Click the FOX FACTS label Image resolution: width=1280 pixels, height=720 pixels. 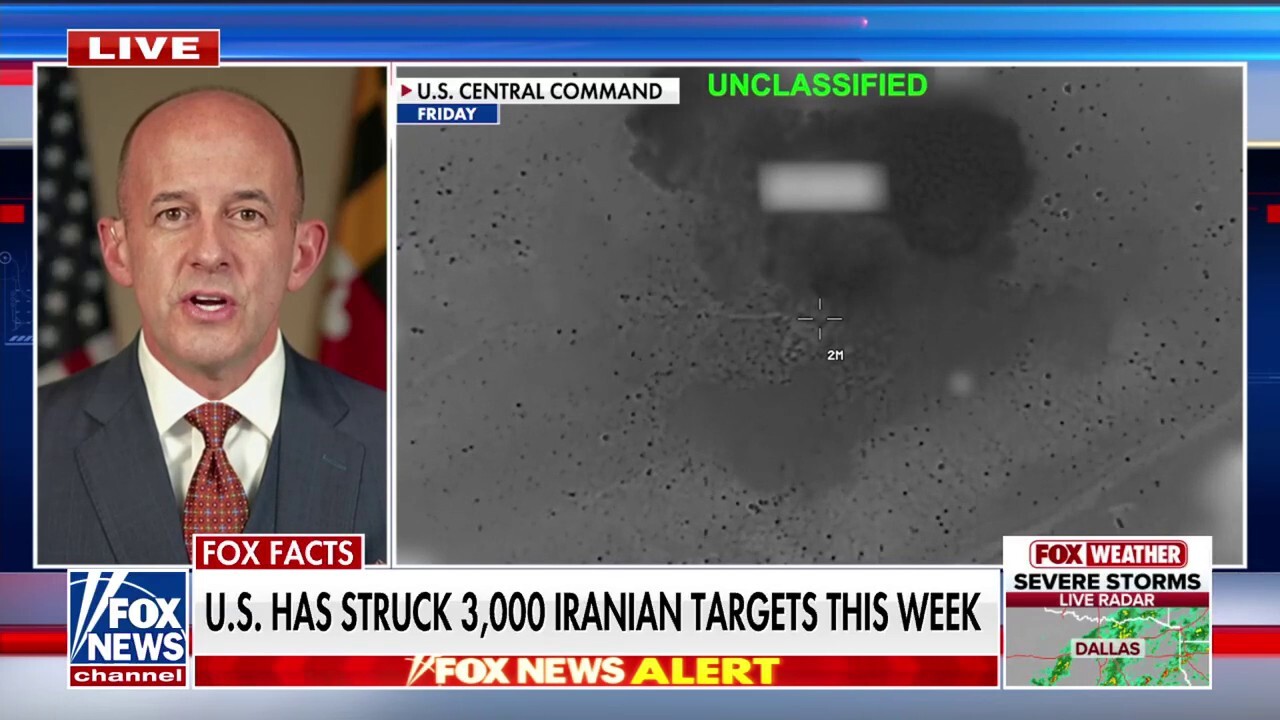click(278, 552)
